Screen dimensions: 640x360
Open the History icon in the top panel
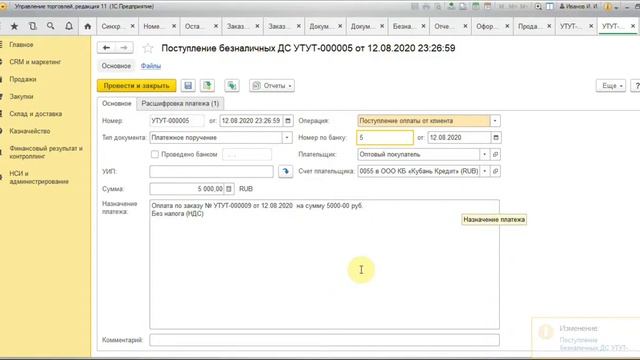(33, 26)
